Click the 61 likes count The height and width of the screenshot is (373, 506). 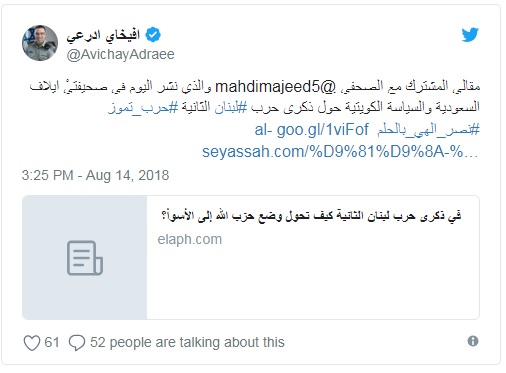52,342
